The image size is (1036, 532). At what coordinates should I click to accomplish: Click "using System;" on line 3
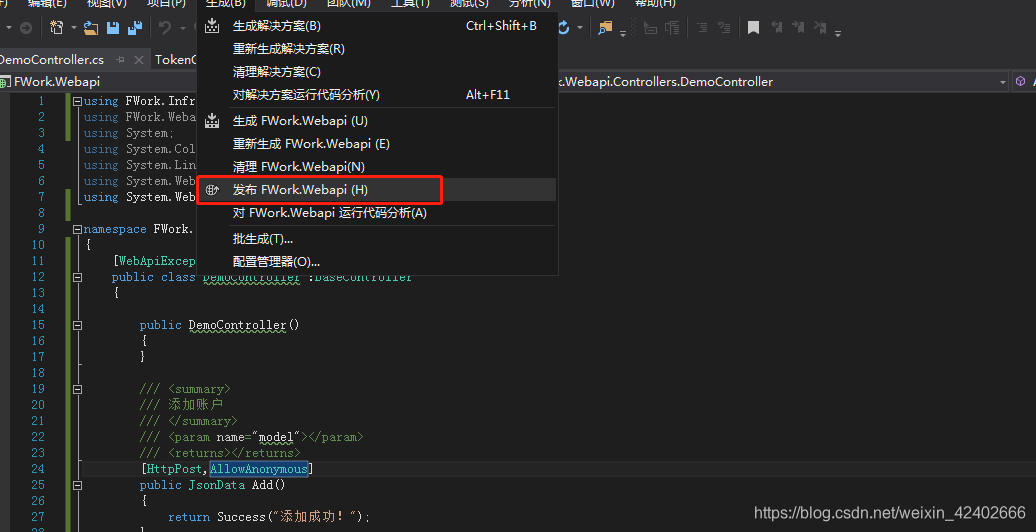pyautogui.click(x=129, y=133)
